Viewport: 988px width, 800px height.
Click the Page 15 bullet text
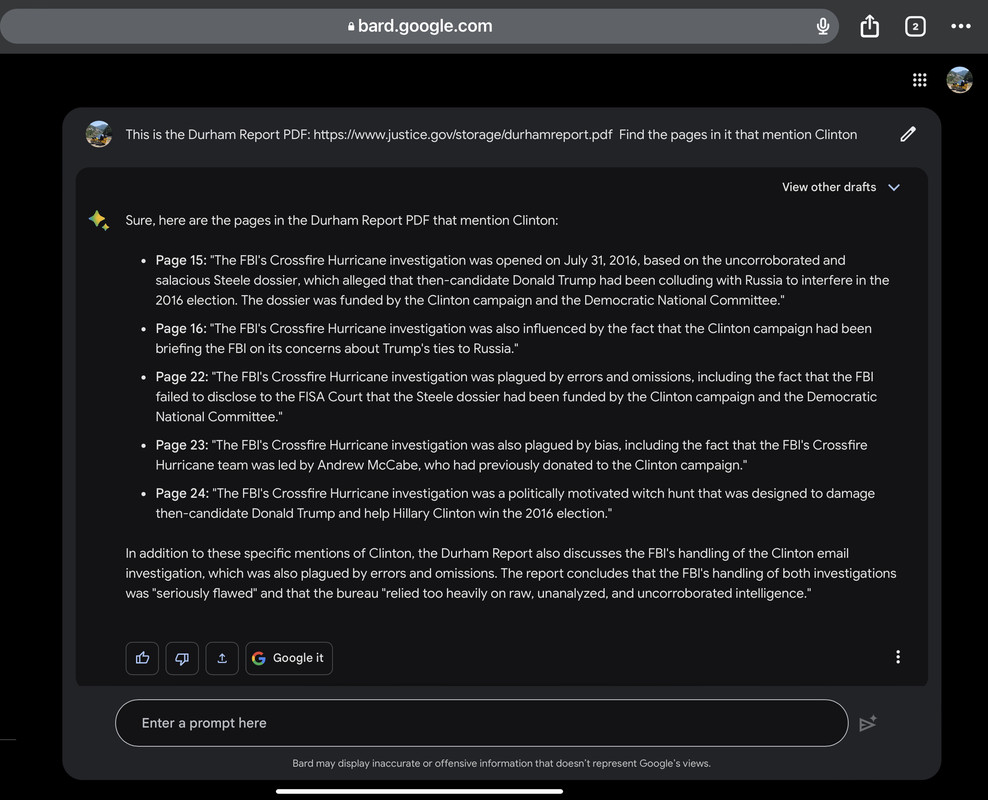[x=522, y=280]
